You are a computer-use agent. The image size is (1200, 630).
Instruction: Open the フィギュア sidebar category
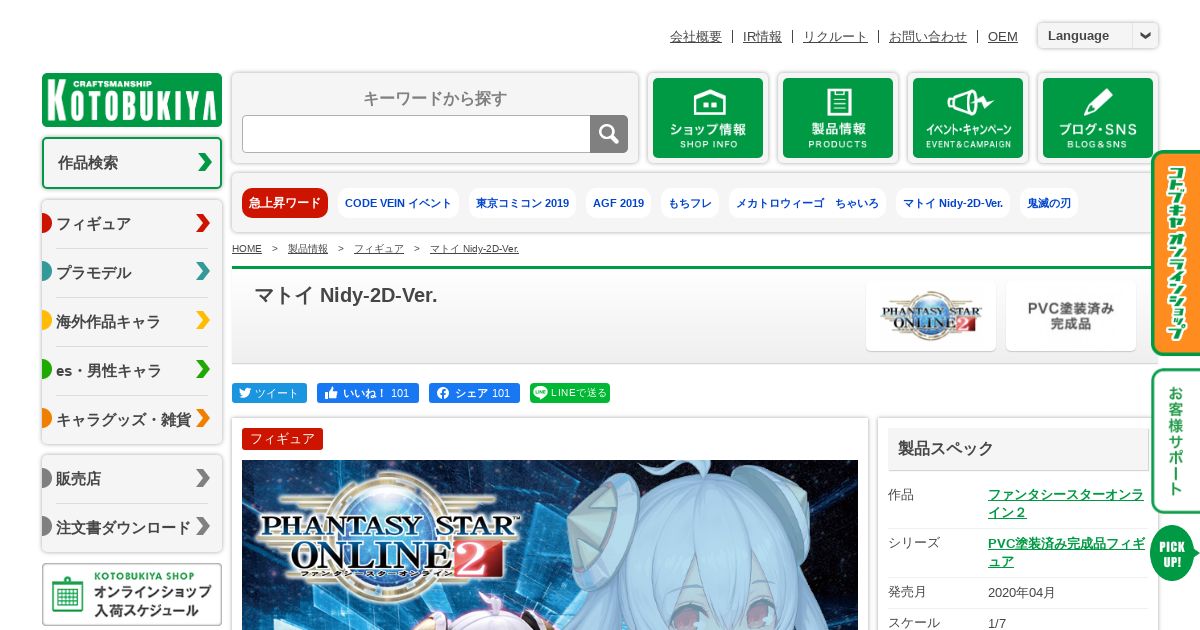coord(132,223)
